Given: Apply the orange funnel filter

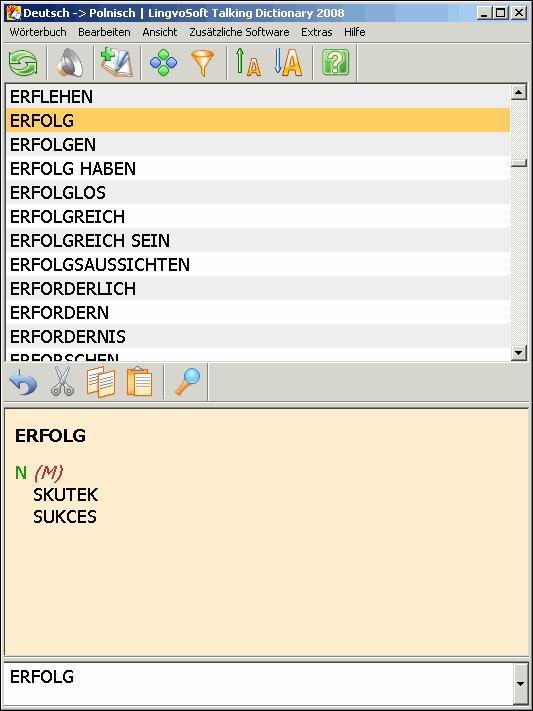Looking at the screenshot, I should (x=202, y=63).
